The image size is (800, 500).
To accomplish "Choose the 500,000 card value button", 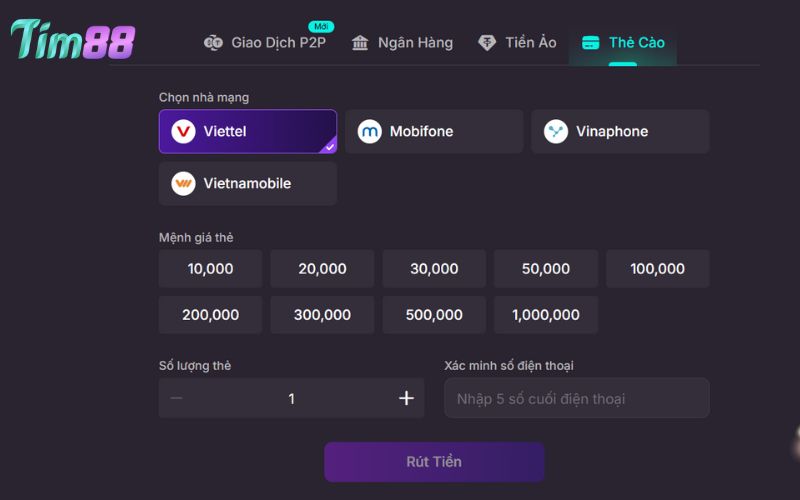I will pyautogui.click(x=434, y=315).
